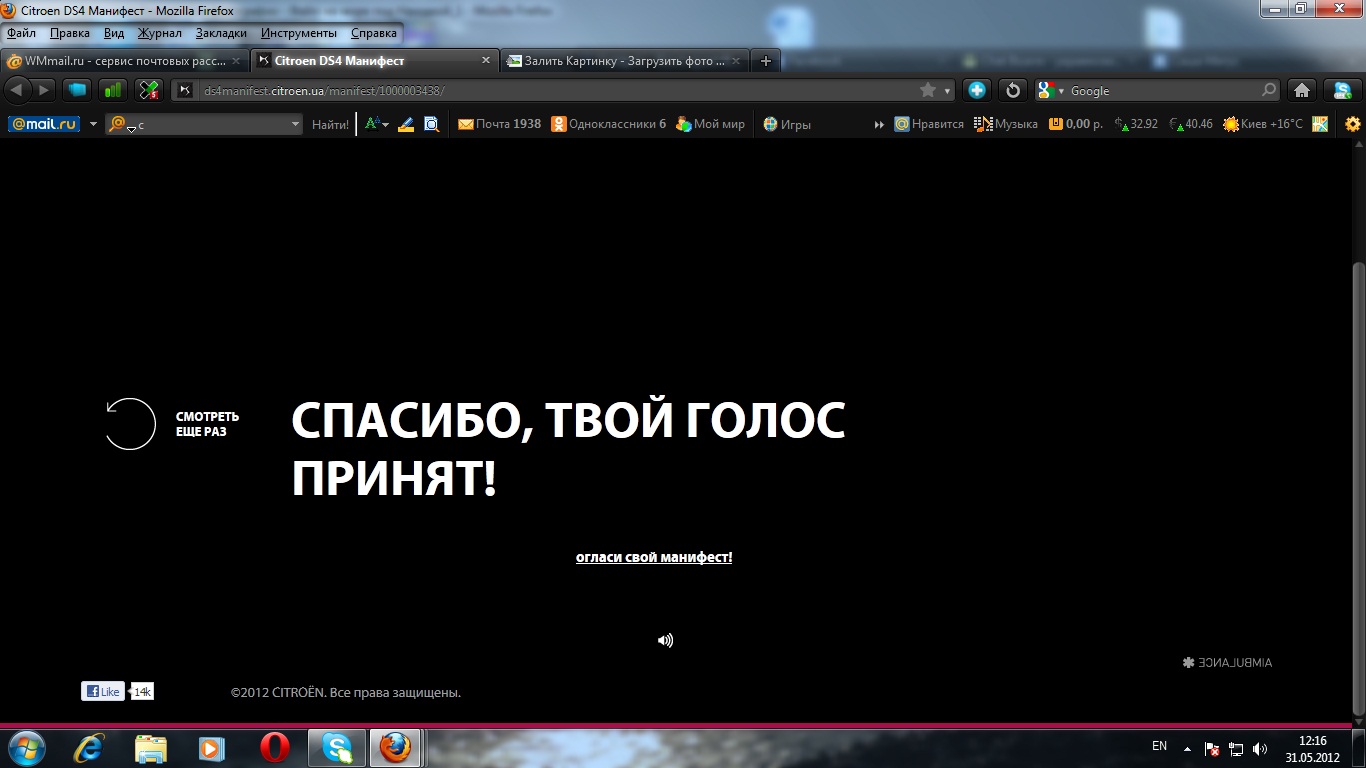The height and width of the screenshot is (768, 1366).
Task: Follow the огласи свой манифест! link
Action: 654,557
